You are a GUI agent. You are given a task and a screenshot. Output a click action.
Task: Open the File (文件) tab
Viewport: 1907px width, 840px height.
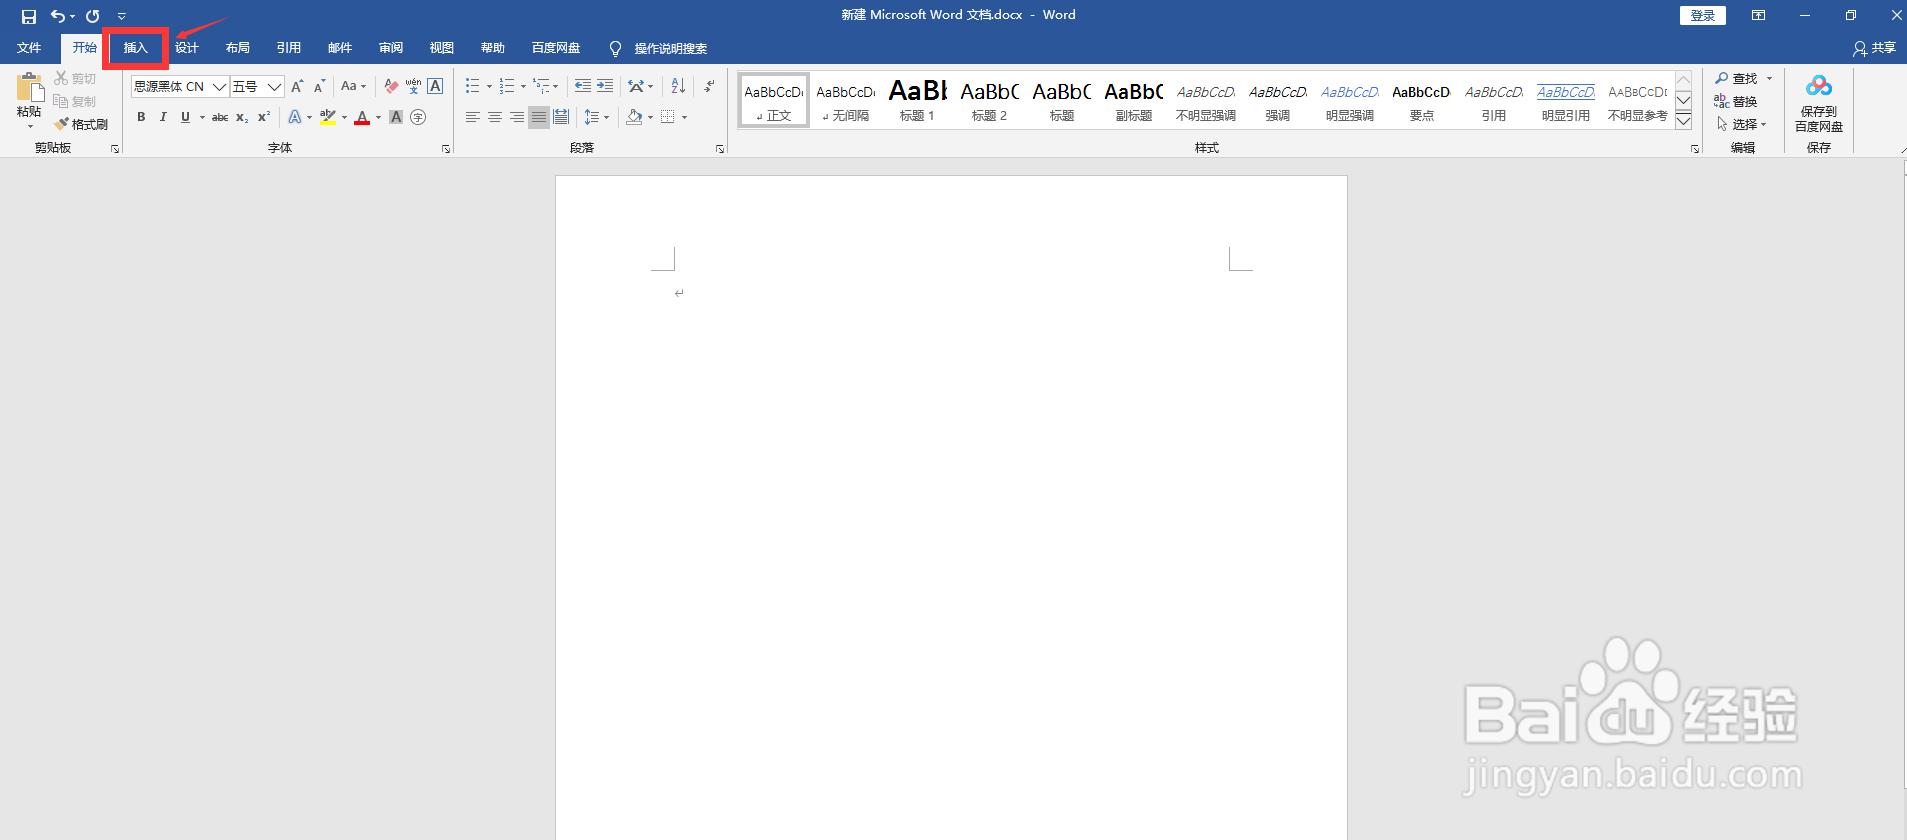tap(29, 48)
